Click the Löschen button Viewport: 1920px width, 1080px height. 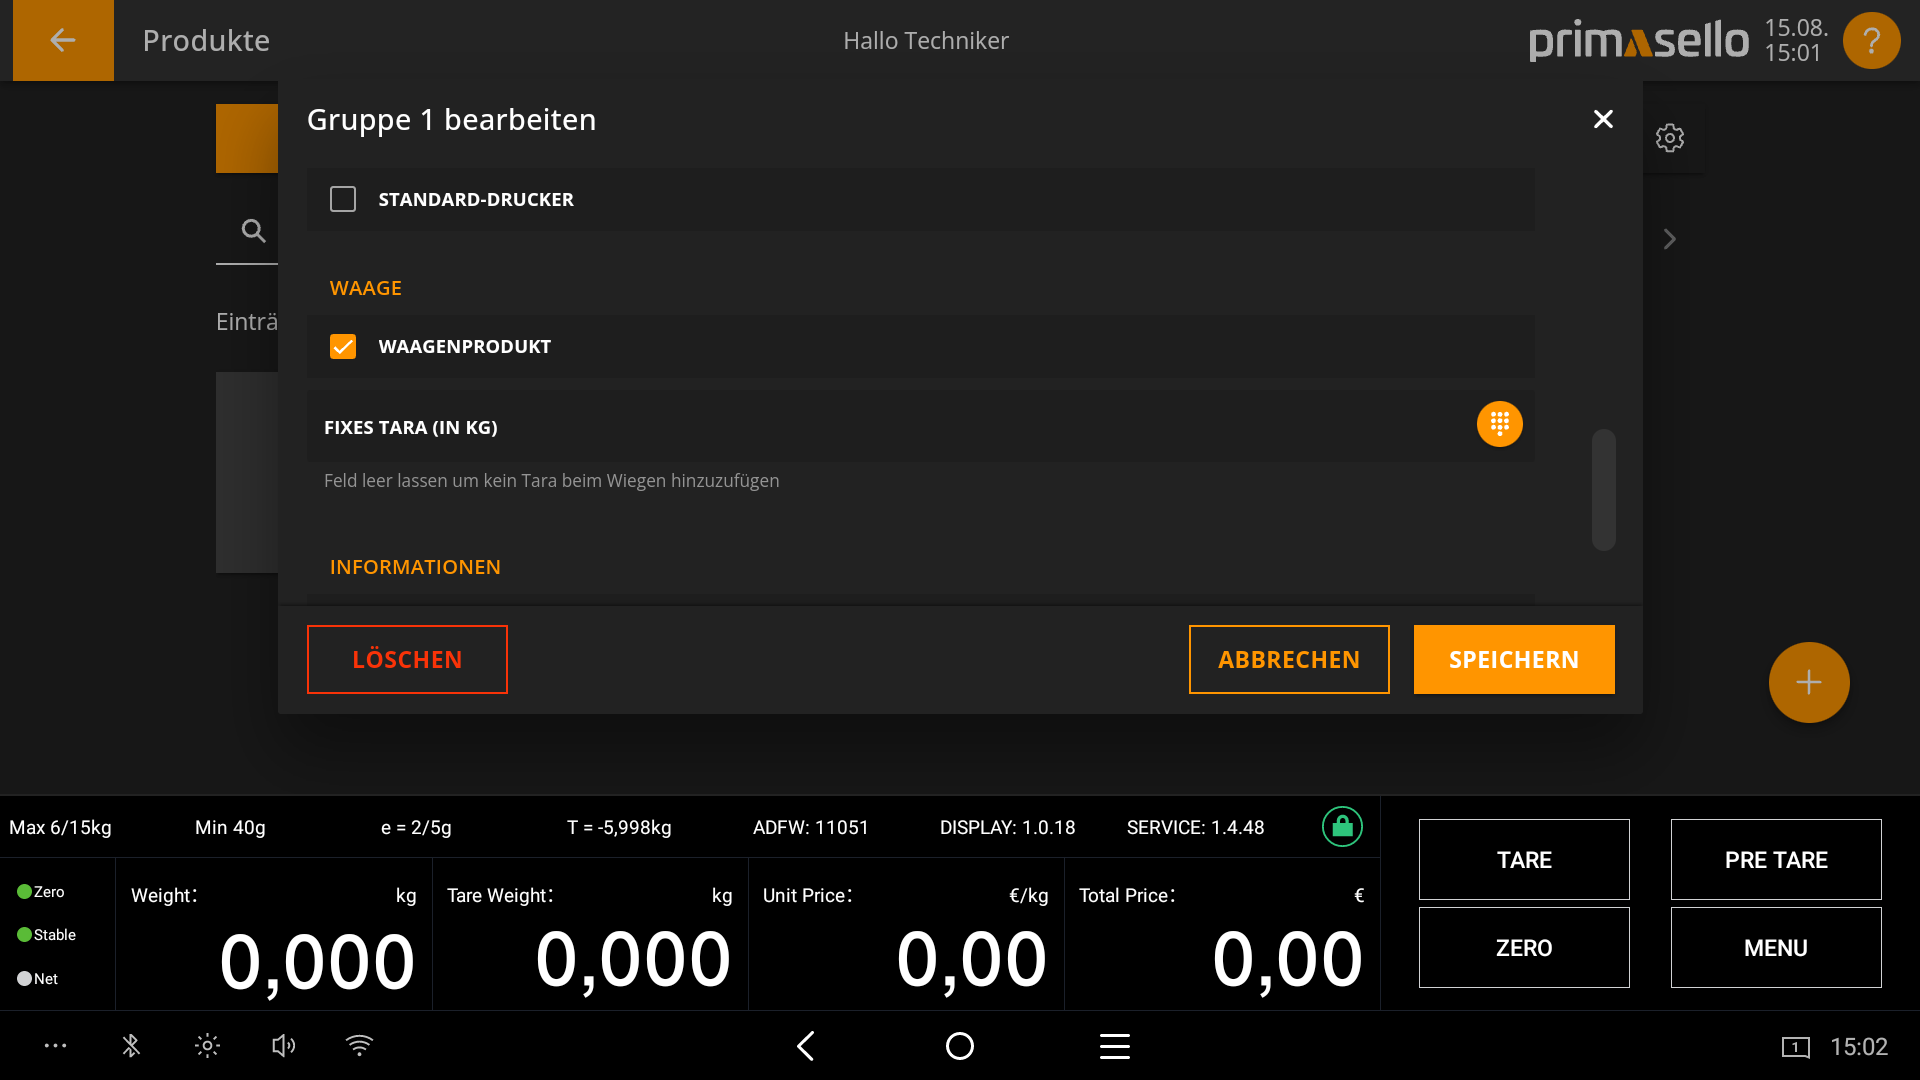click(407, 659)
